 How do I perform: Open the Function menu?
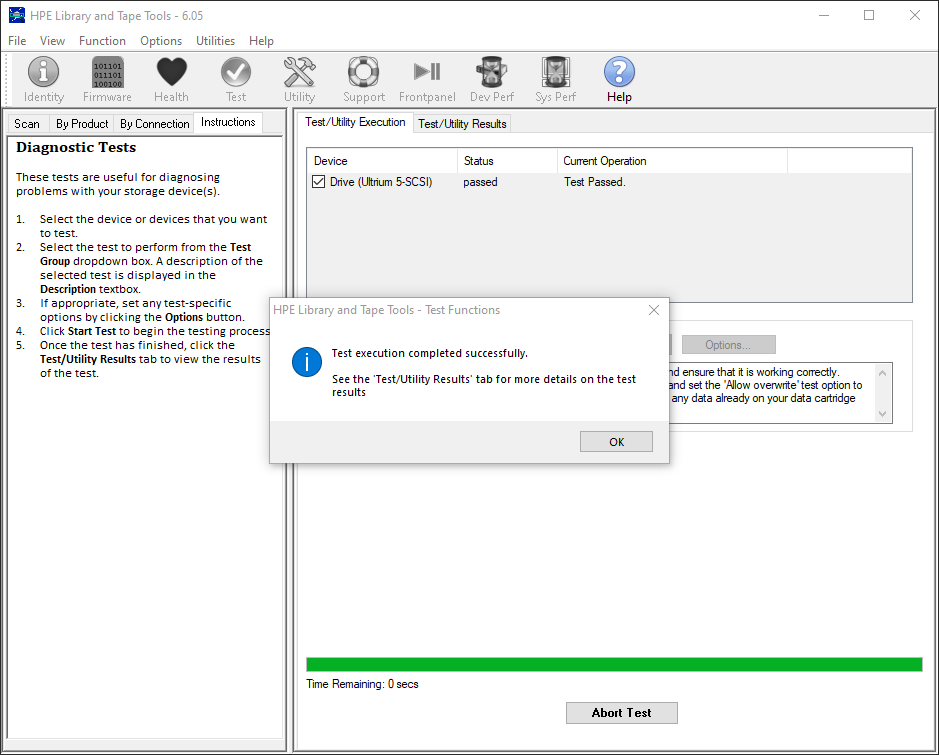pyautogui.click(x=102, y=41)
